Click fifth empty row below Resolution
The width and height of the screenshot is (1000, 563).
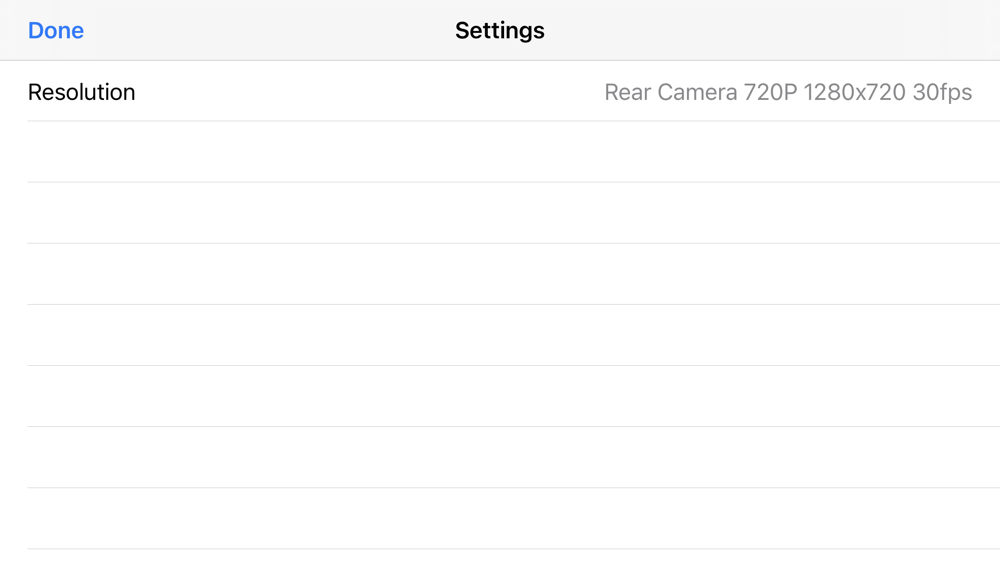click(x=500, y=396)
